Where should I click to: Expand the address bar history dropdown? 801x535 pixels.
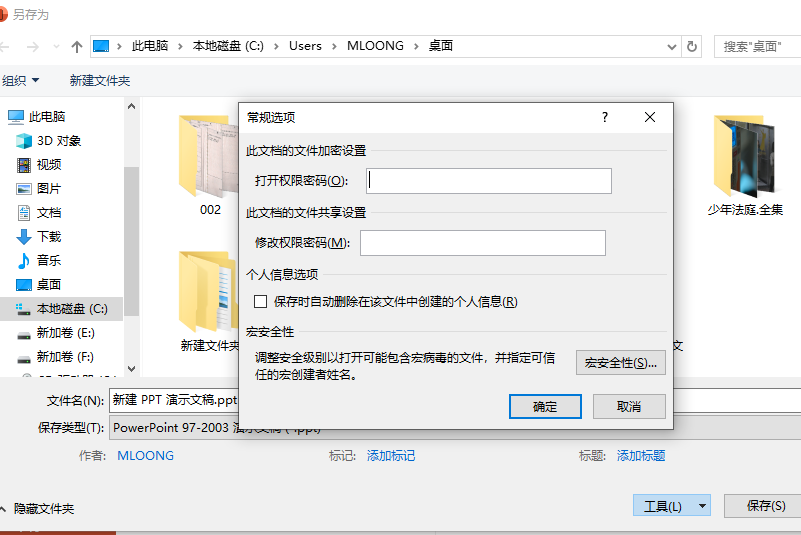click(x=672, y=47)
